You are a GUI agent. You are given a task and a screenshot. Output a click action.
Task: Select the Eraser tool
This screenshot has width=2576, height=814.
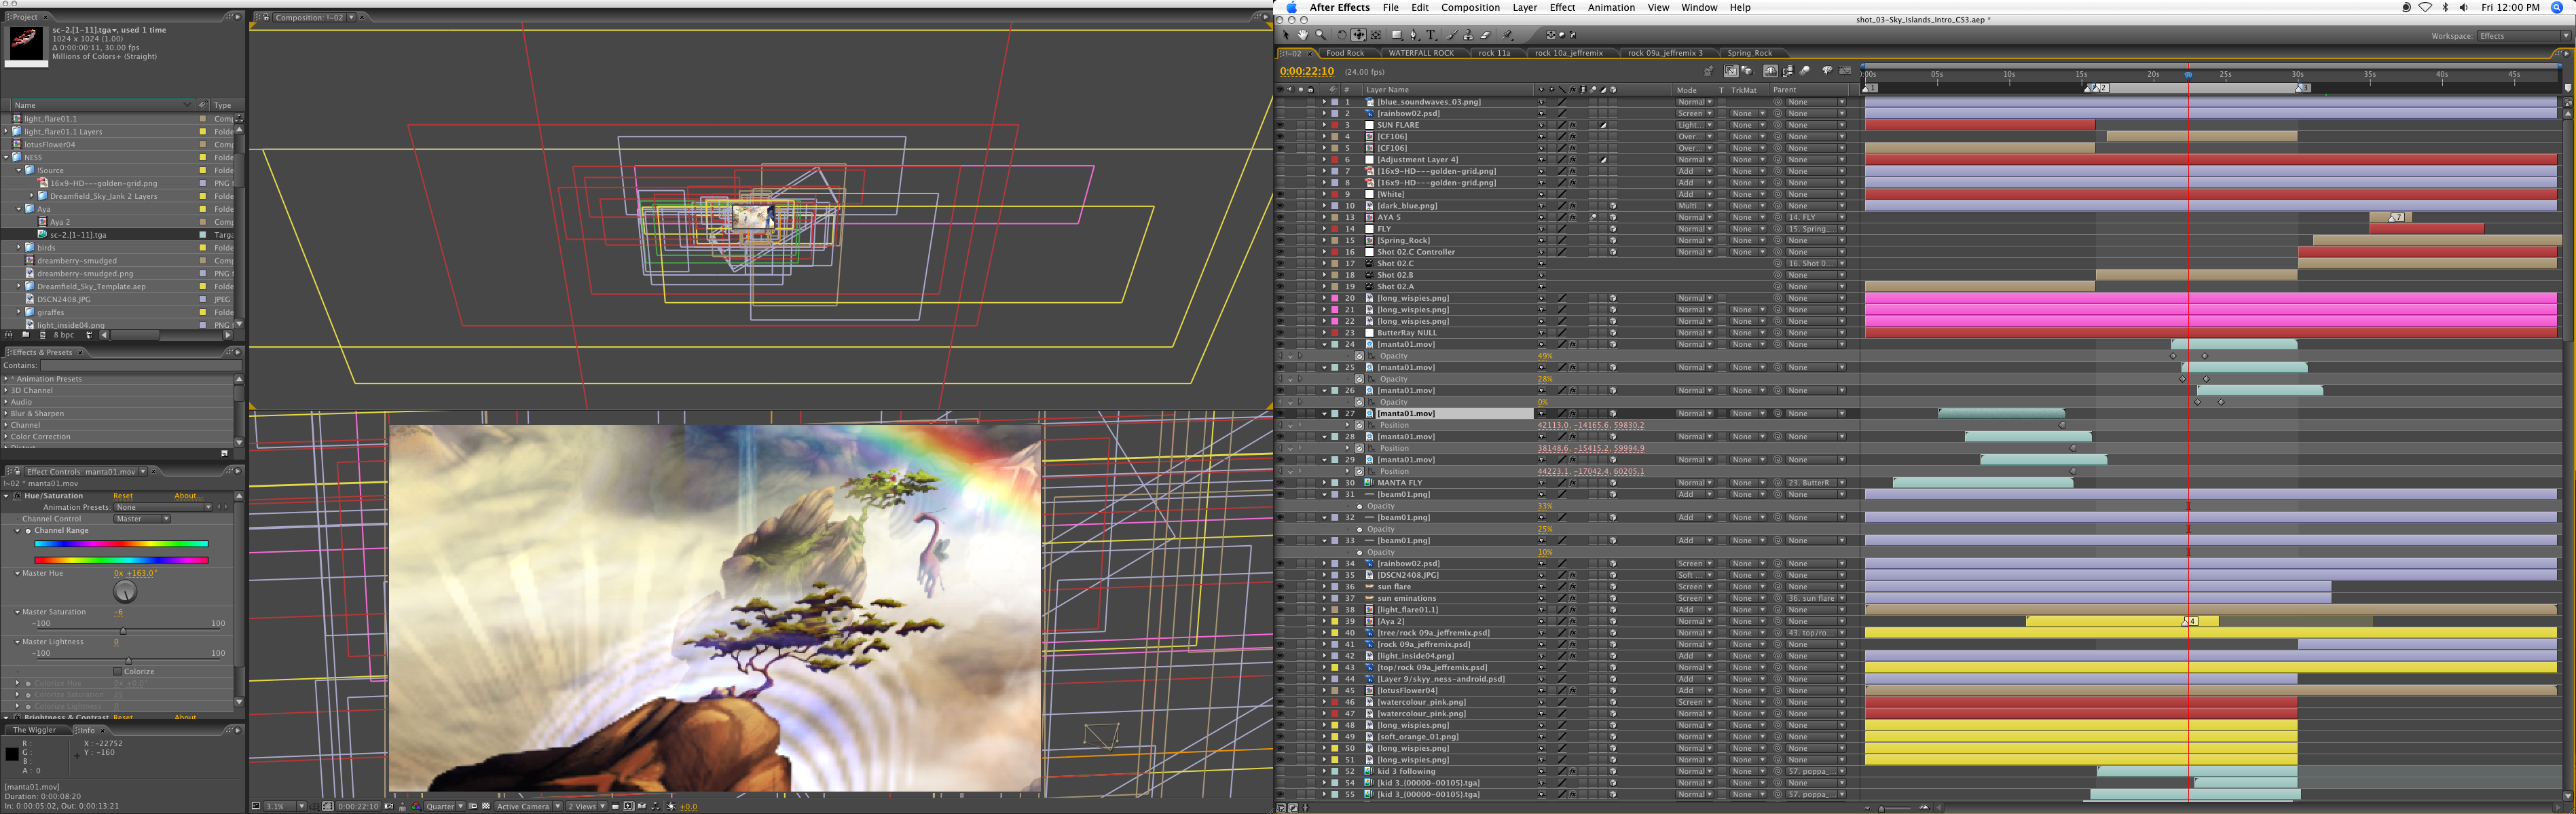tap(1486, 35)
